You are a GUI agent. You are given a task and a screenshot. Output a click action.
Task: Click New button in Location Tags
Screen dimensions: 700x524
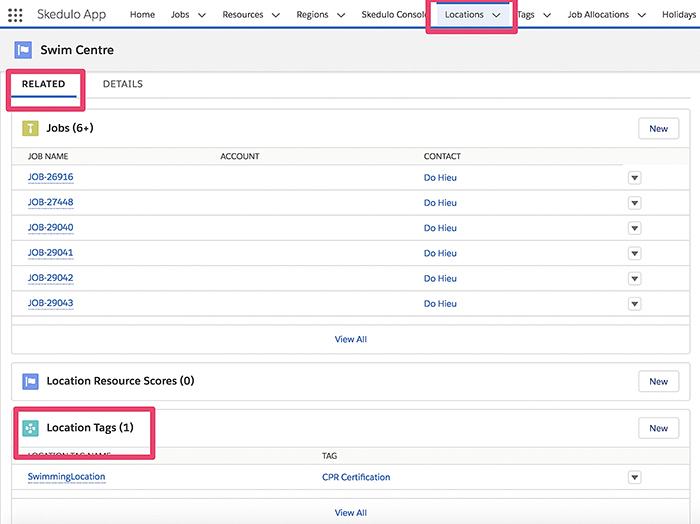pyautogui.click(x=658, y=428)
